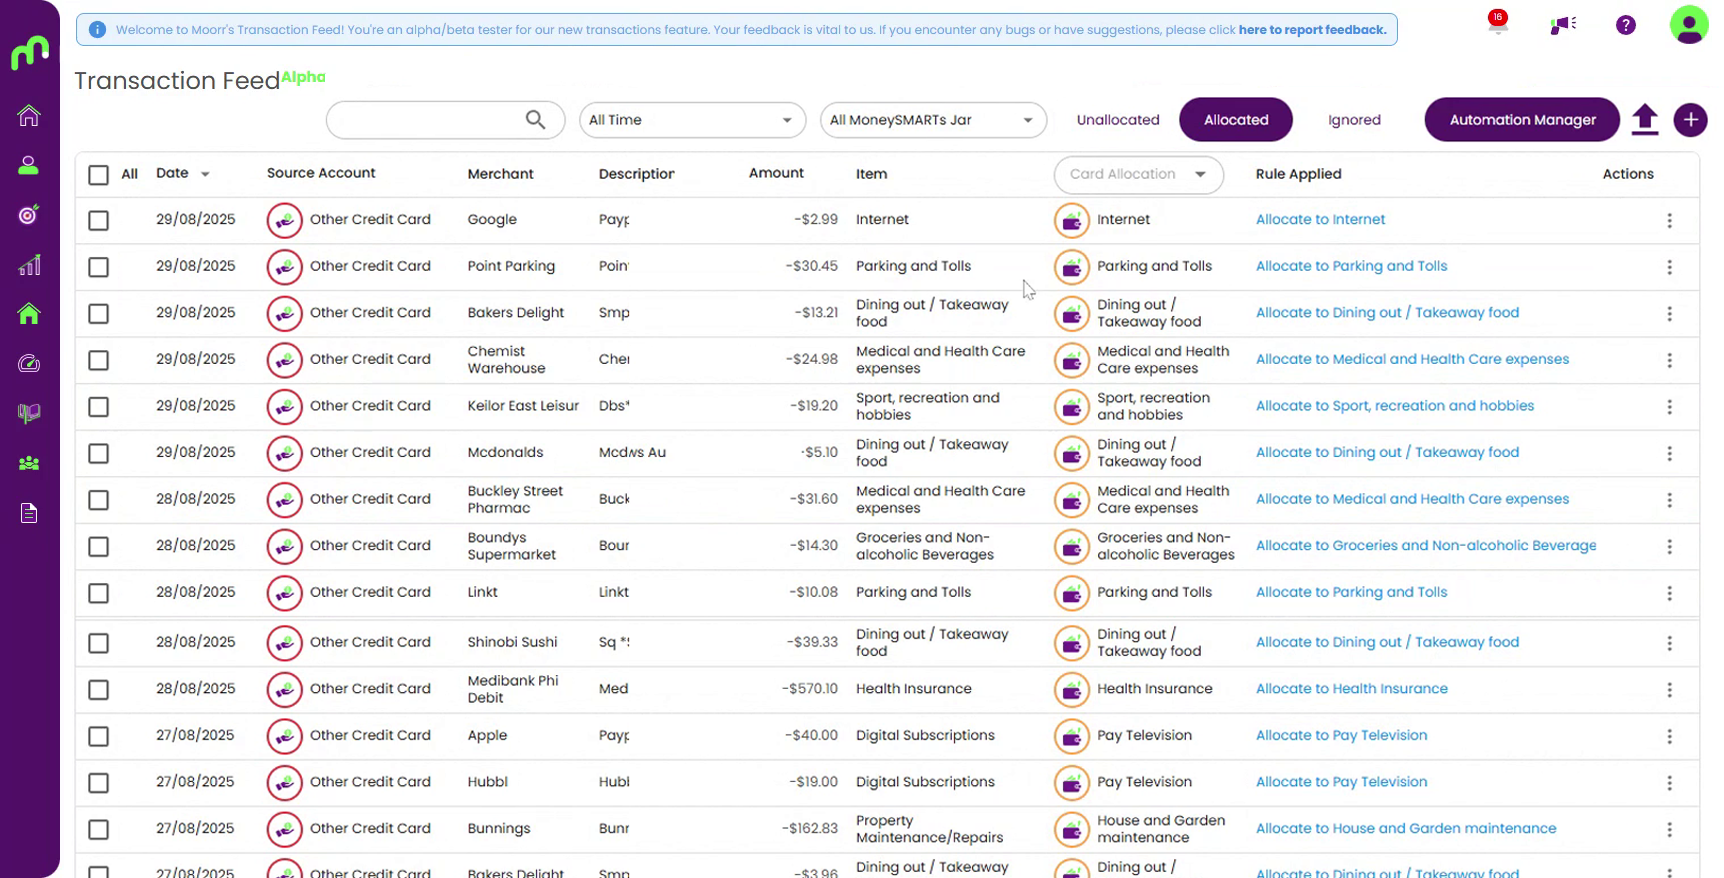Click the upload transactions arrow icon
The image size is (1724, 878).
click(x=1645, y=120)
